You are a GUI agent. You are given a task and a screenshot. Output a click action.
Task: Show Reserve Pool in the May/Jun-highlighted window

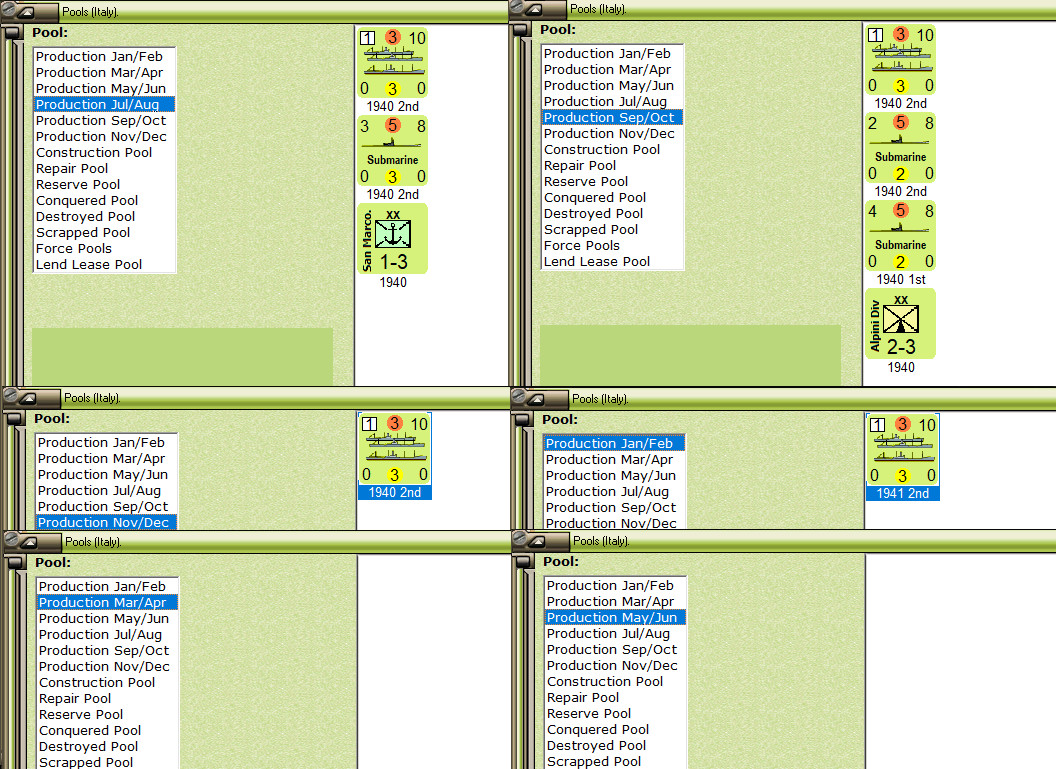click(x=615, y=714)
